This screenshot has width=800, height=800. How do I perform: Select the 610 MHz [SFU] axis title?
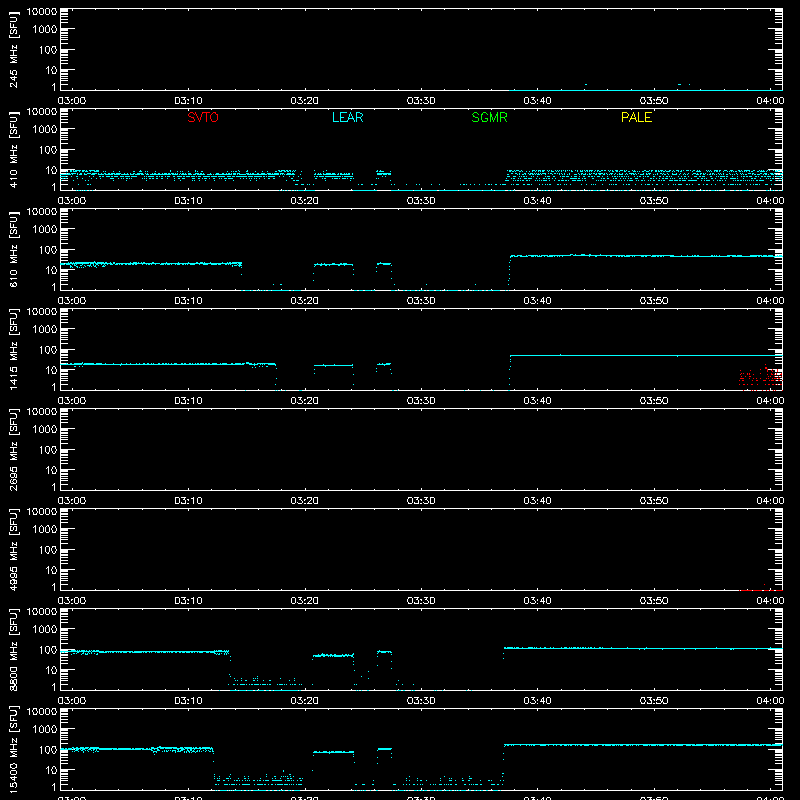(13, 250)
